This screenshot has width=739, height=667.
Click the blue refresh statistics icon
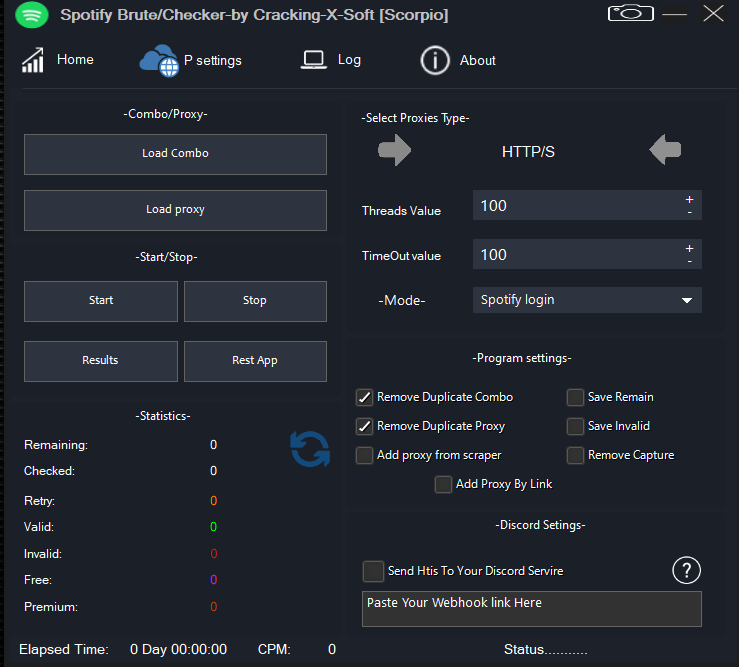[310, 449]
